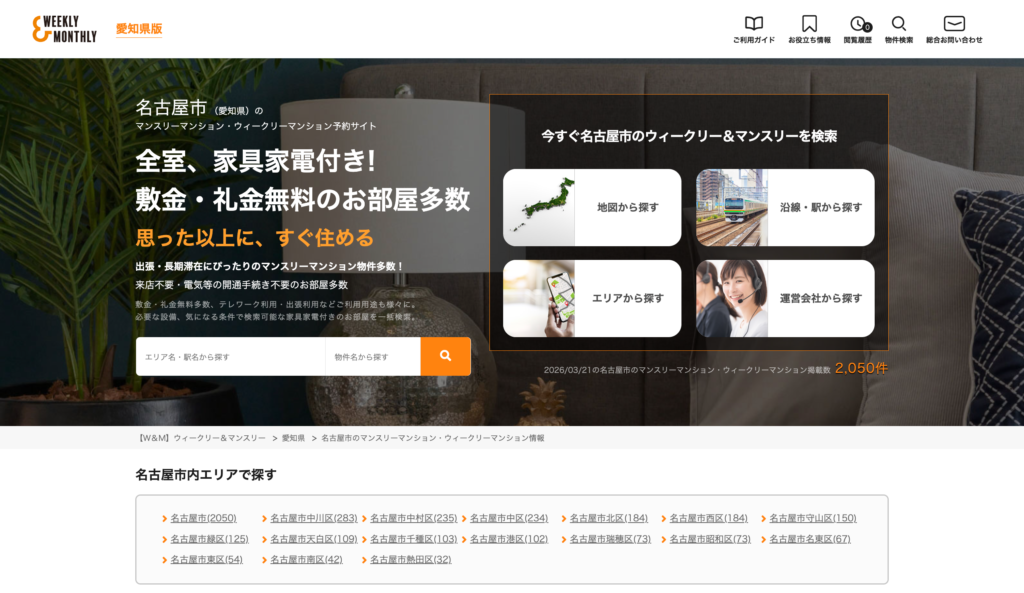Open 愛知県 breadcrumb link
The image size is (1024, 593).
294,437
